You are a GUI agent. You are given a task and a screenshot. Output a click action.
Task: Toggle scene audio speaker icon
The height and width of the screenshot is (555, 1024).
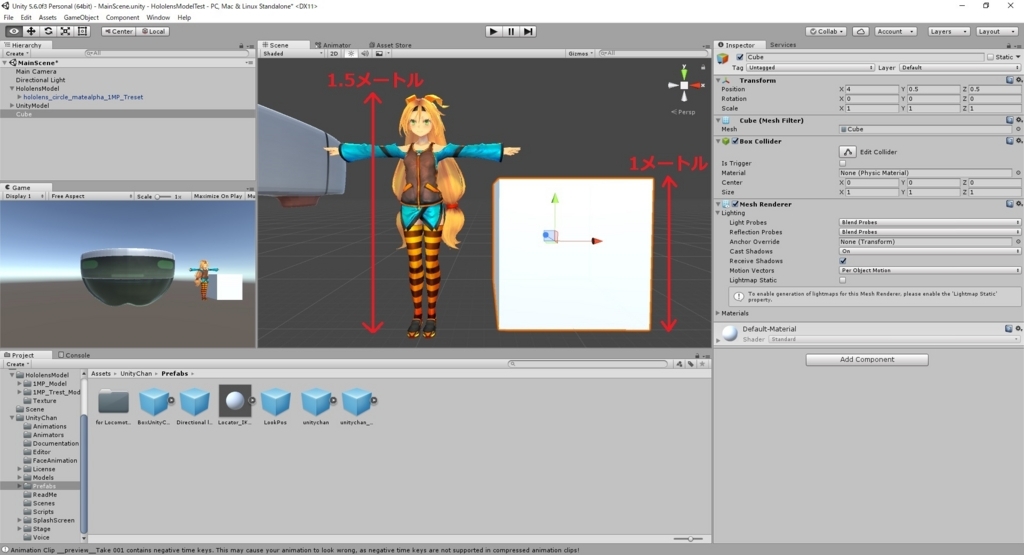pos(365,54)
